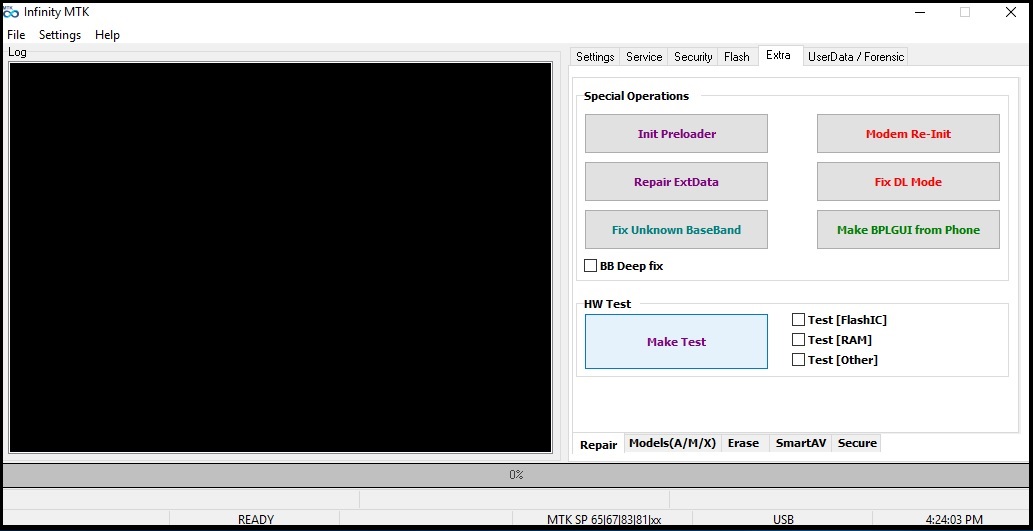
Task: Check the Test [RAM] option
Action: (x=798, y=340)
